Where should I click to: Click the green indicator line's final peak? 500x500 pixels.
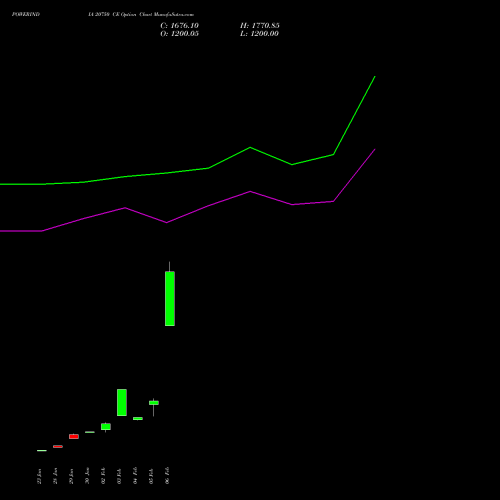[x=375, y=76]
